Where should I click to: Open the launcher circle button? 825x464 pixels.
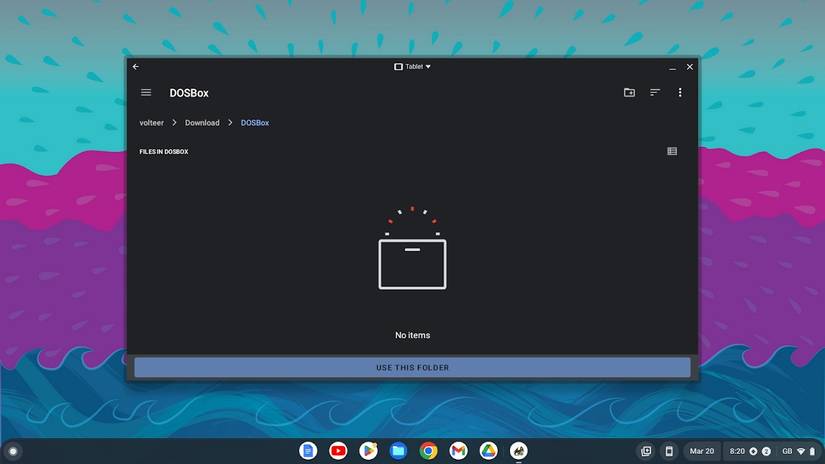point(13,451)
